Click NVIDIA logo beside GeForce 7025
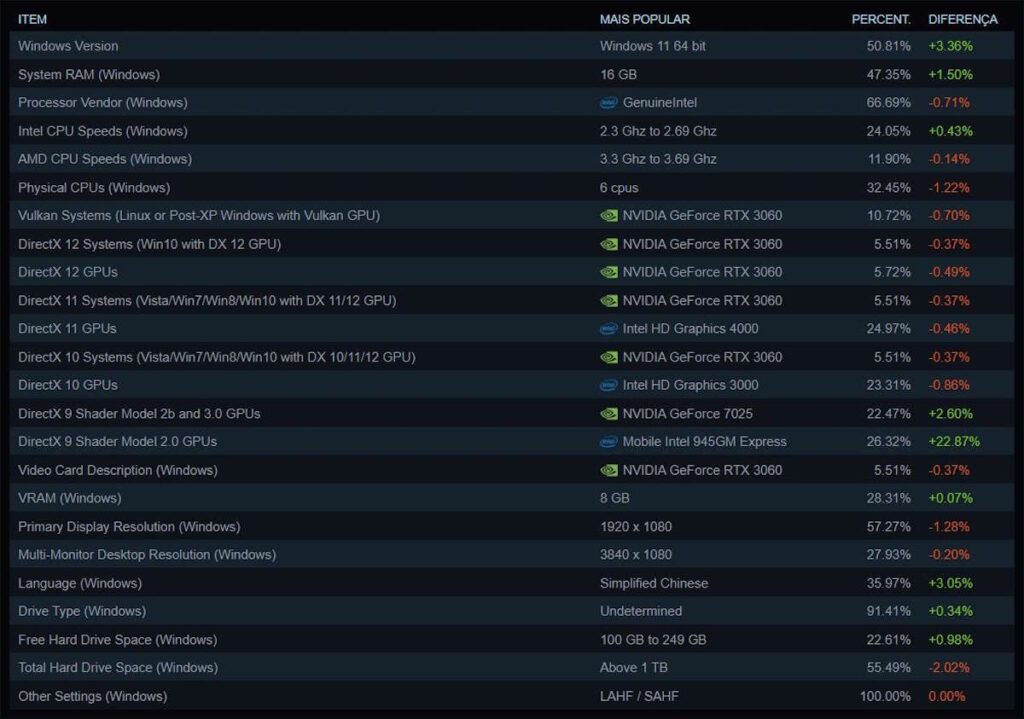This screenshot has width=1024, height=719. click(609, 414)
